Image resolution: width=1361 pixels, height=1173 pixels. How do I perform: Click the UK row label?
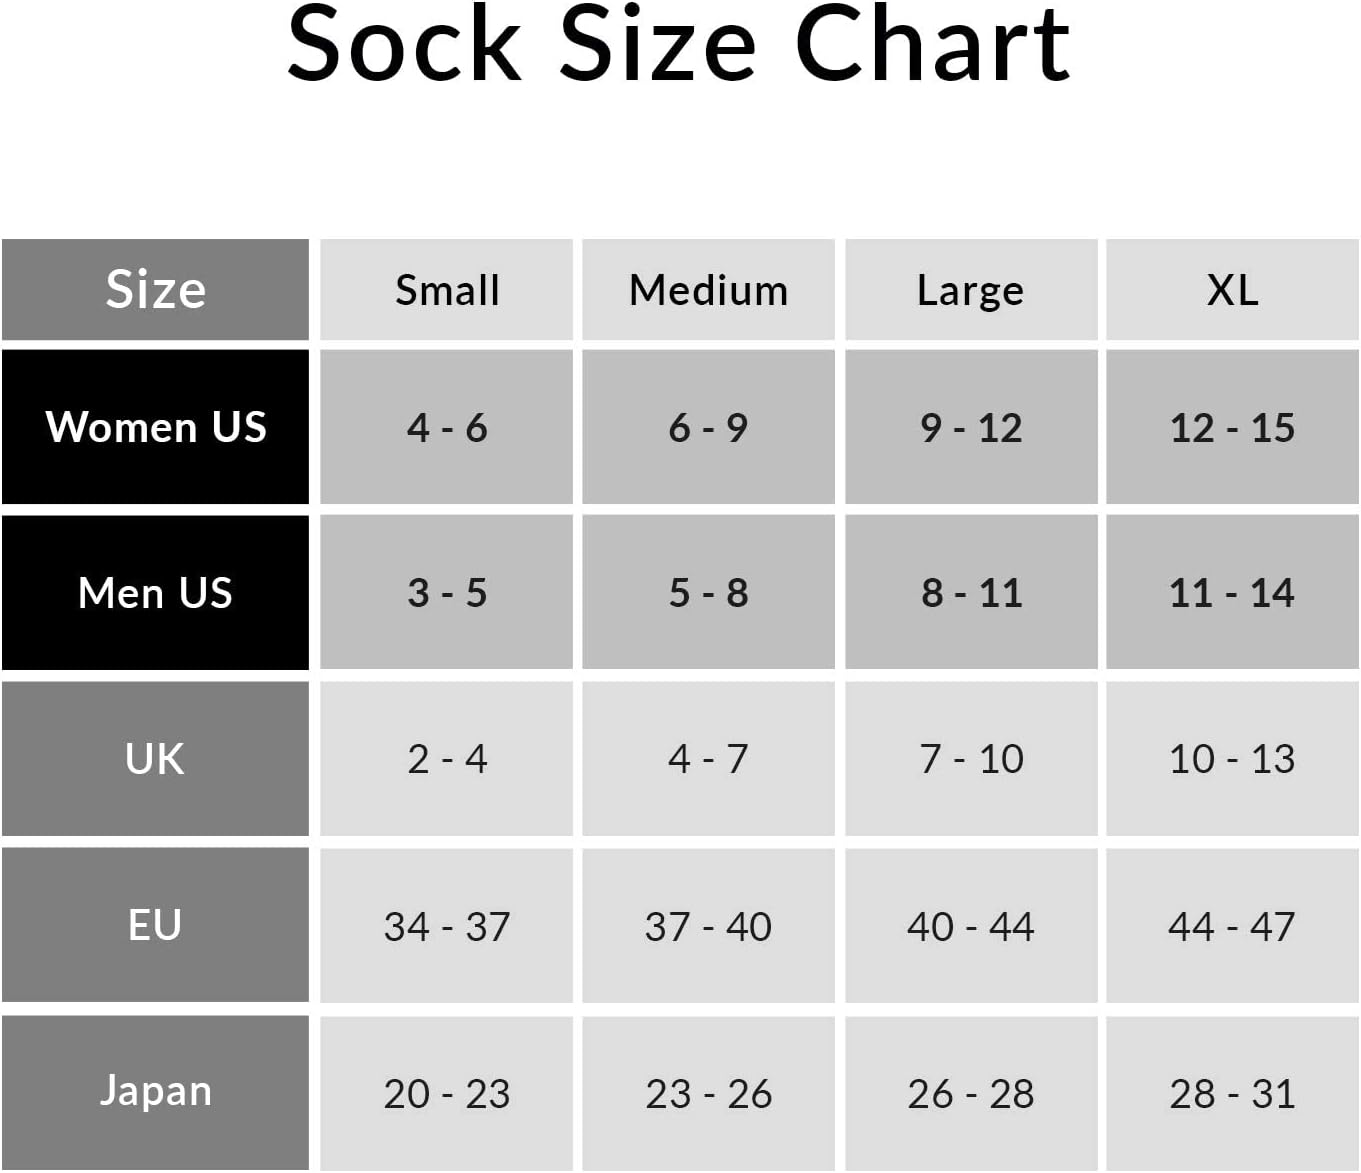(x=155, y=759)
